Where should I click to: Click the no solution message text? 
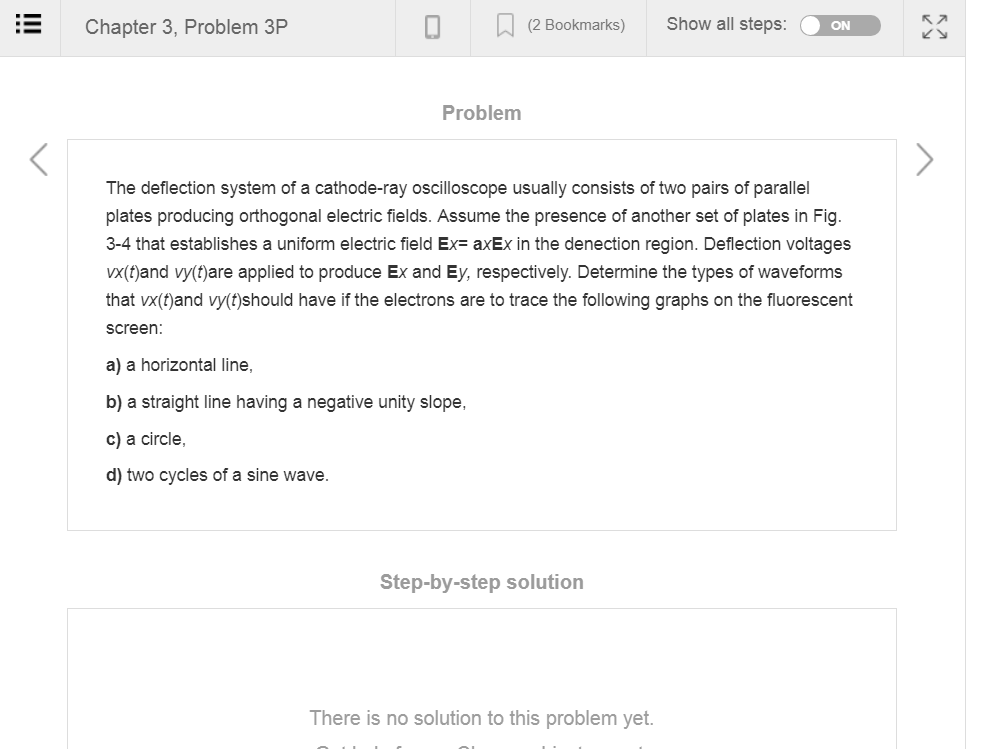(x=481, y=718)
